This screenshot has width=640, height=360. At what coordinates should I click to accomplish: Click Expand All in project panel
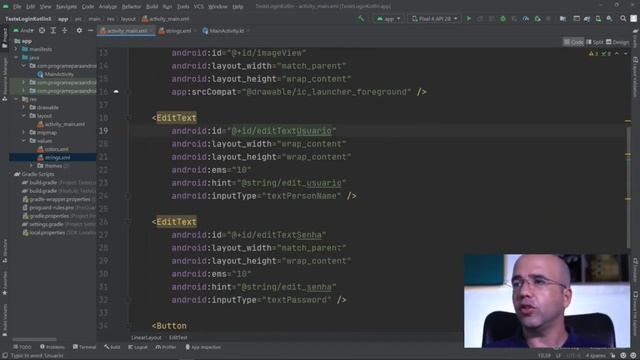coord(53,31)
